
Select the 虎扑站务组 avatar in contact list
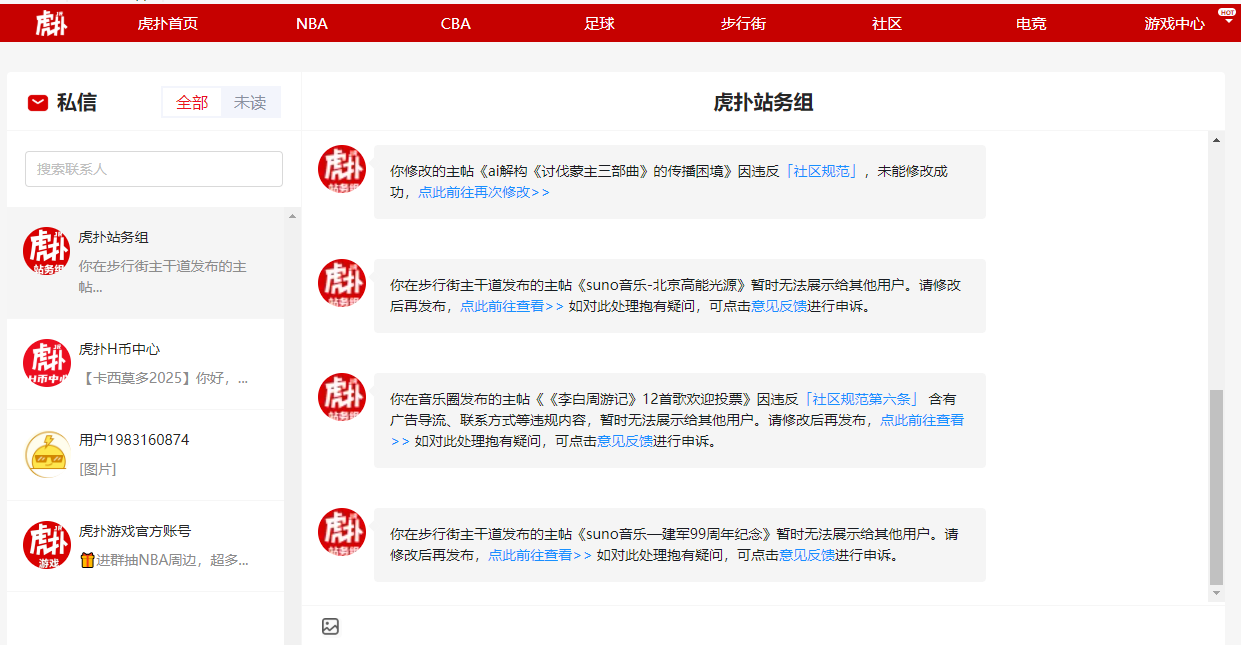tap(47, 251)
